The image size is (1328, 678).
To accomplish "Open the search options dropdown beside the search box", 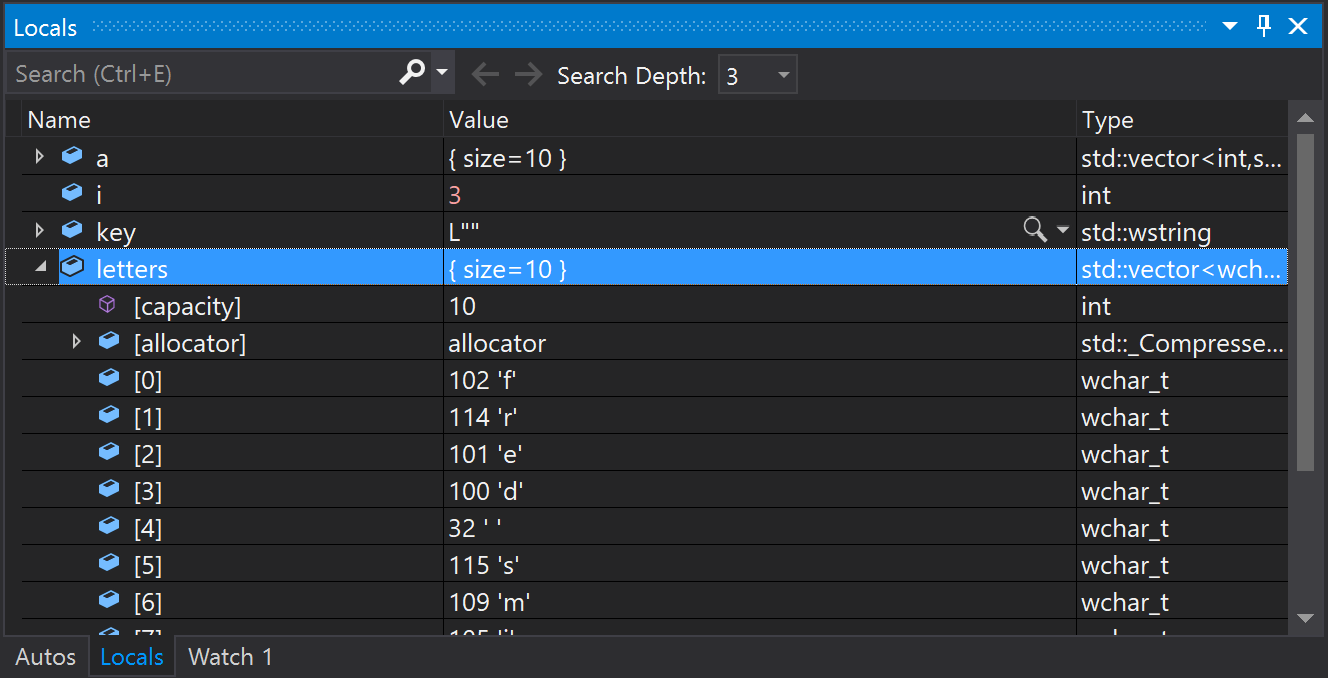I will coord(440,72).
